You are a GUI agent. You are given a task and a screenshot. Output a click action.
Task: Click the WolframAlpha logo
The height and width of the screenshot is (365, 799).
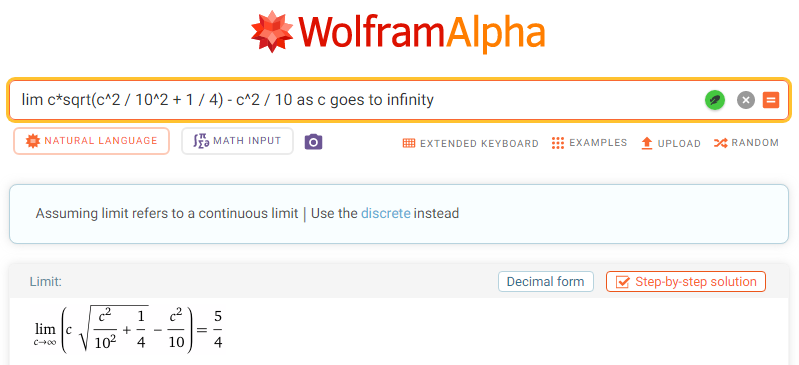398,31
